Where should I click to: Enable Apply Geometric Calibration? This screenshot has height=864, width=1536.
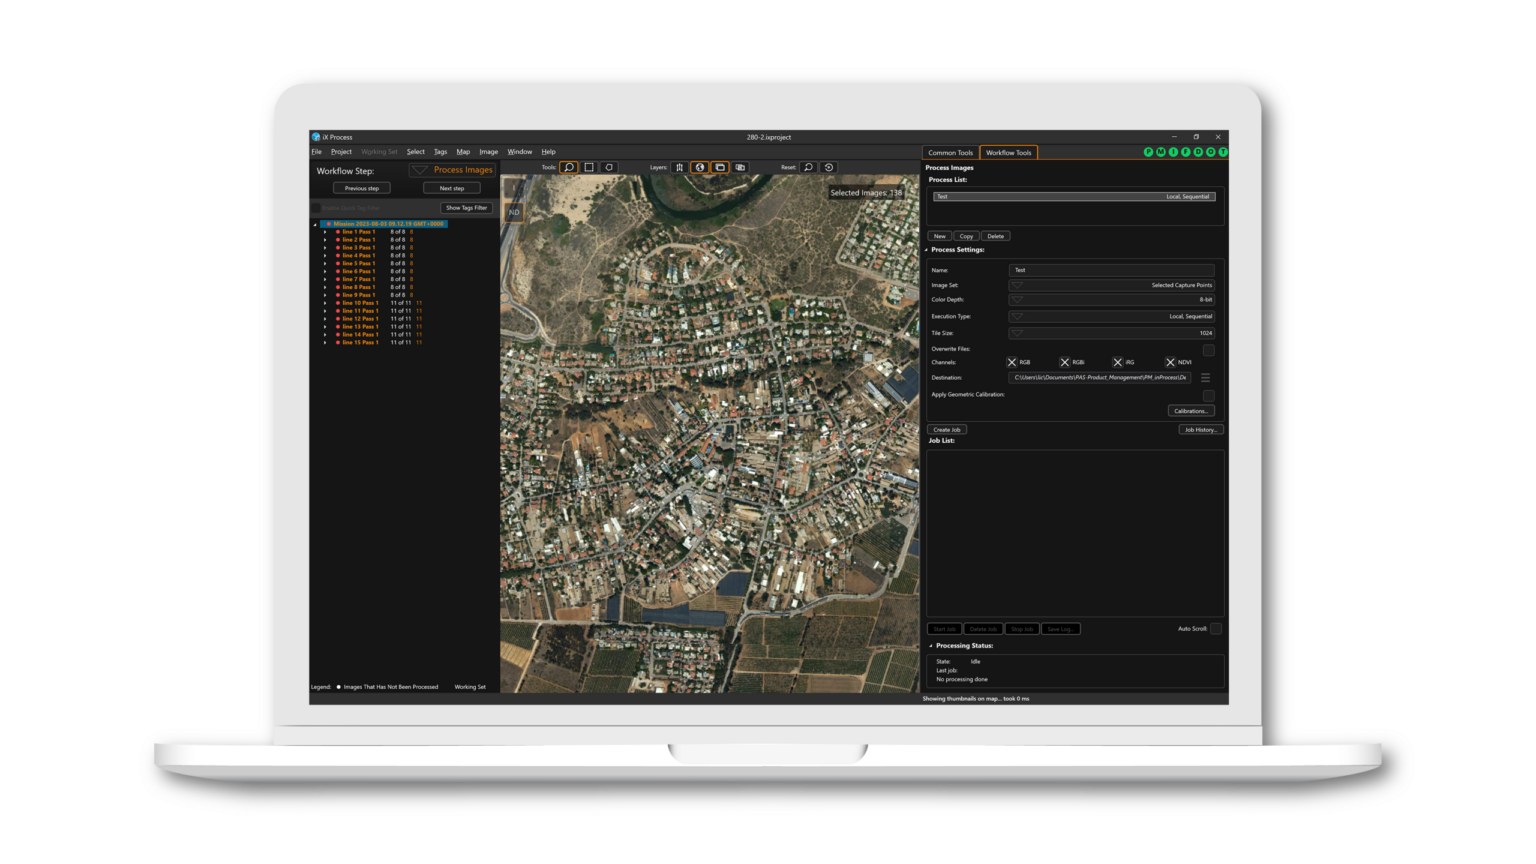click(x=1208, y=395)
